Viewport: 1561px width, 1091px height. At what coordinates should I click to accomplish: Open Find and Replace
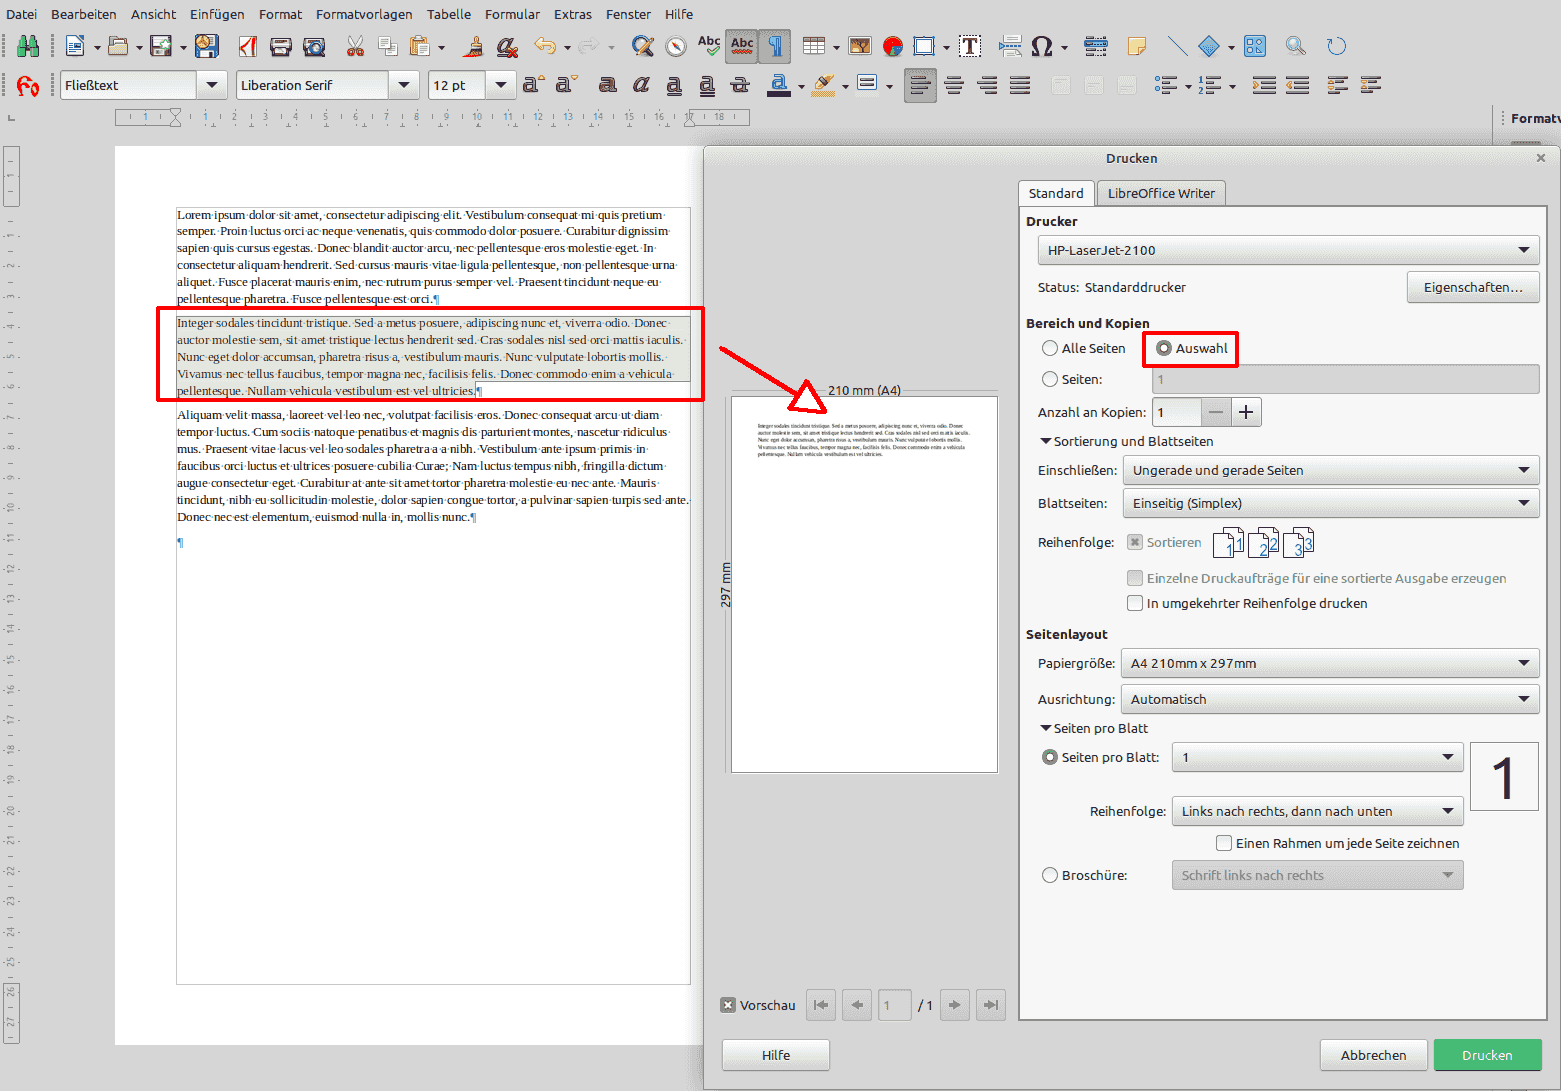click(643, 46)
